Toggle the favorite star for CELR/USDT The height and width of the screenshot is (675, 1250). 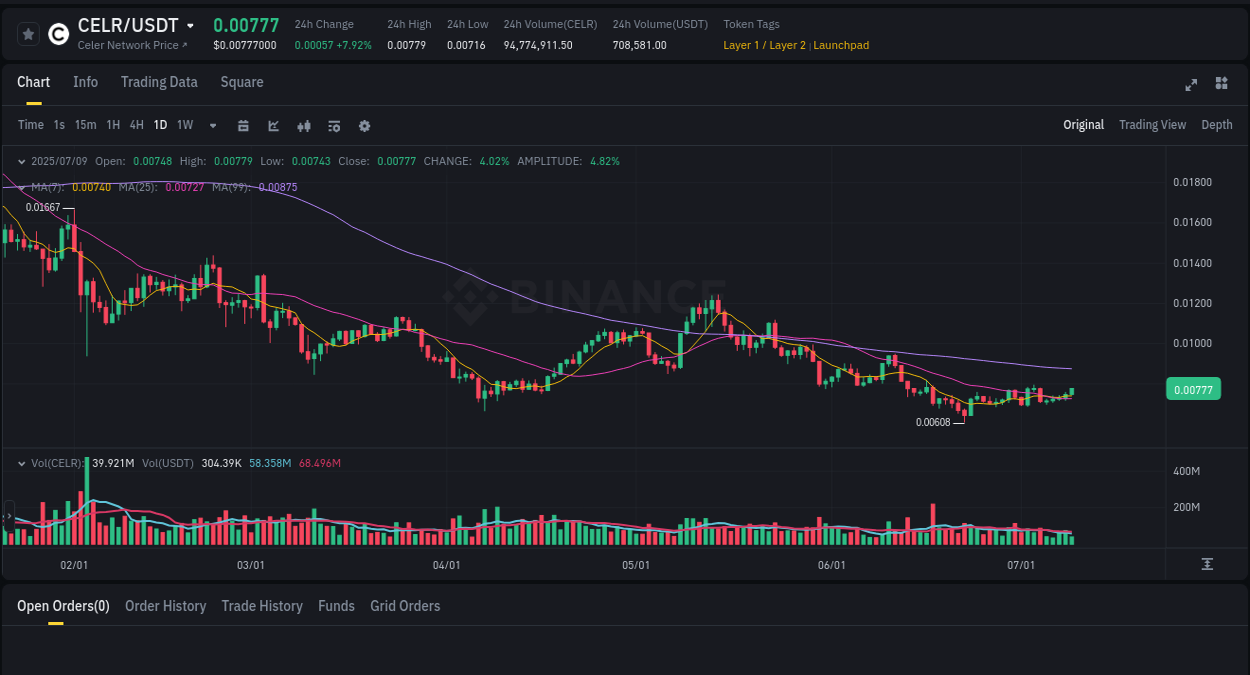tap(28, 33)
